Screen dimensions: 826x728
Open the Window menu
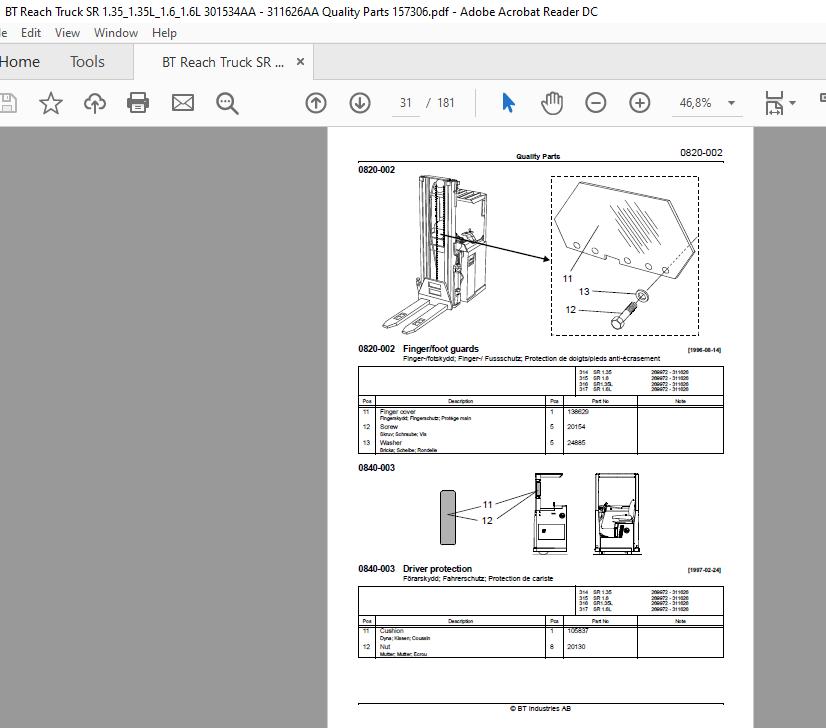tap(116, 33)
